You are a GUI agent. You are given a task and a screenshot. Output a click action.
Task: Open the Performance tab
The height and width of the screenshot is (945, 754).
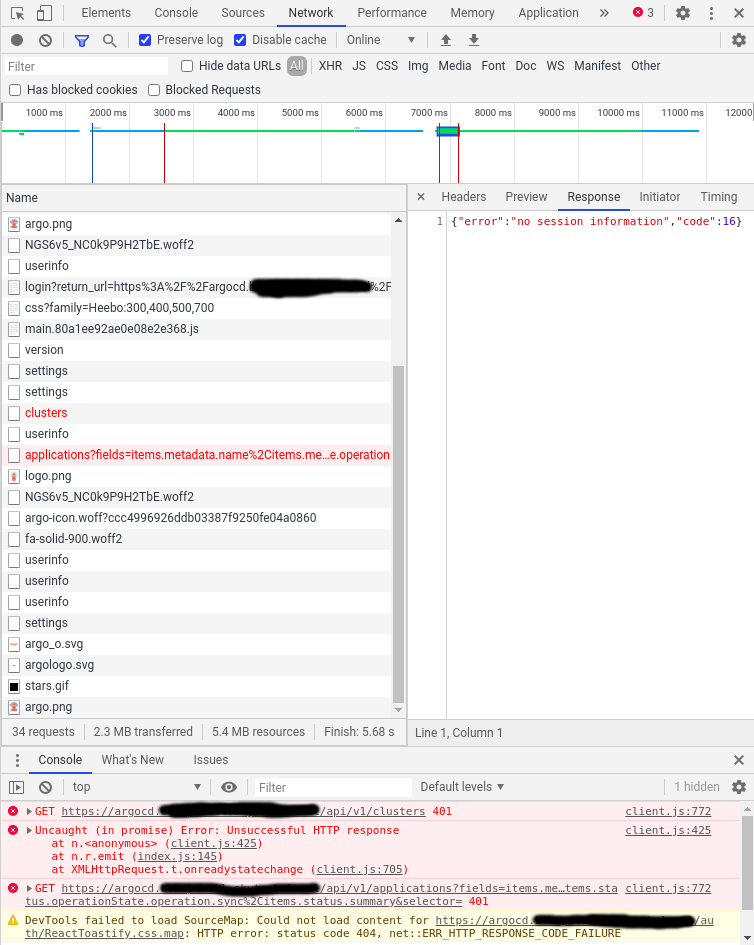pyautogui.click(x=392, y=13)
